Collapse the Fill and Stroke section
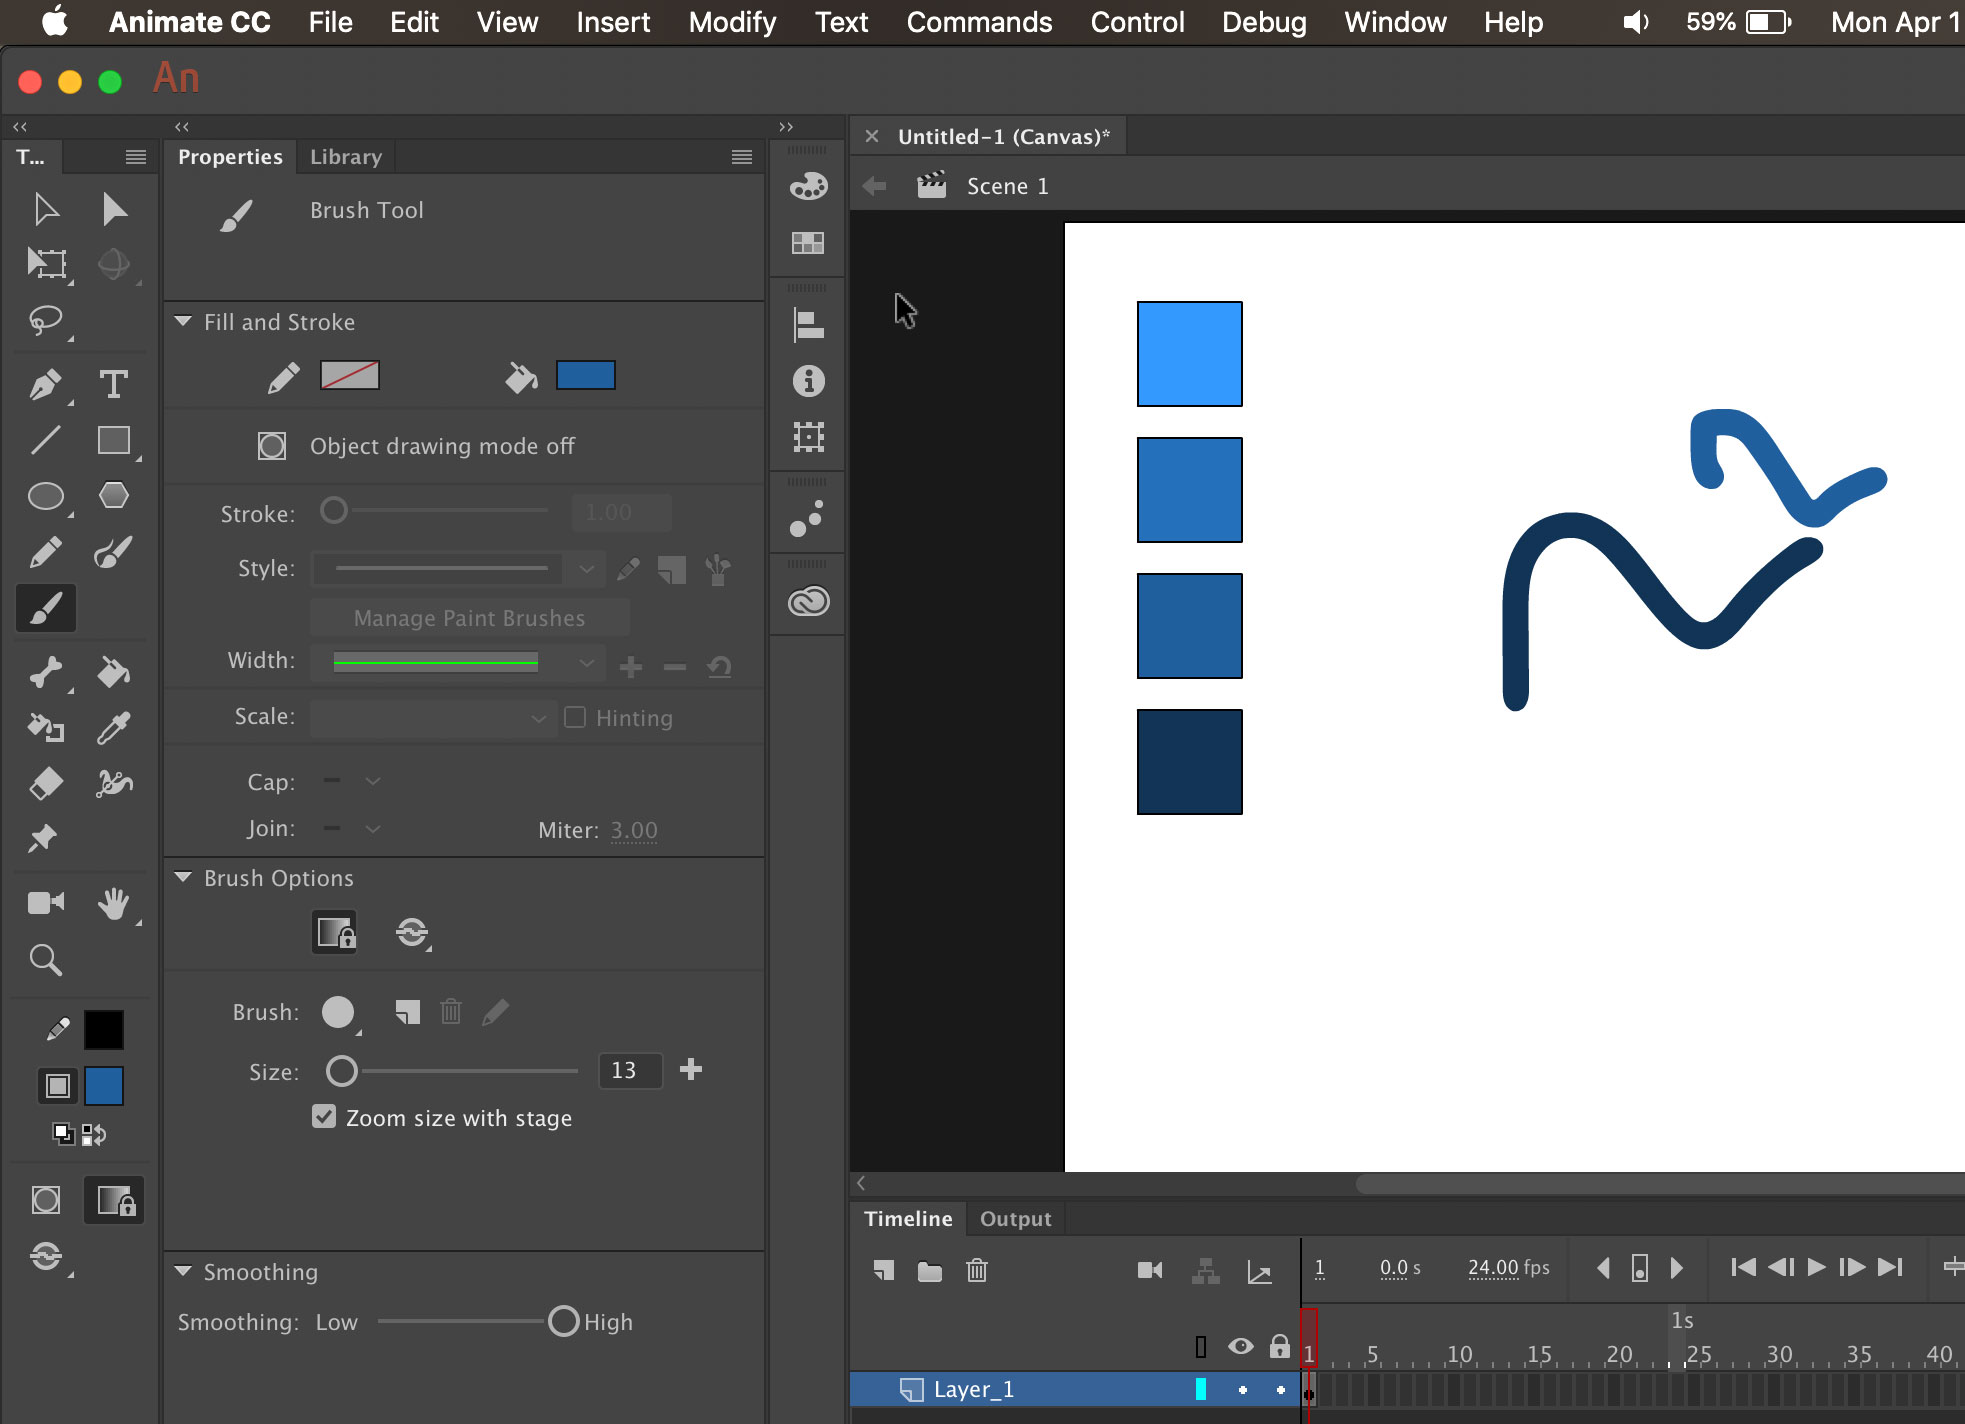The image size is (1965, 1424). click(184, 322)
